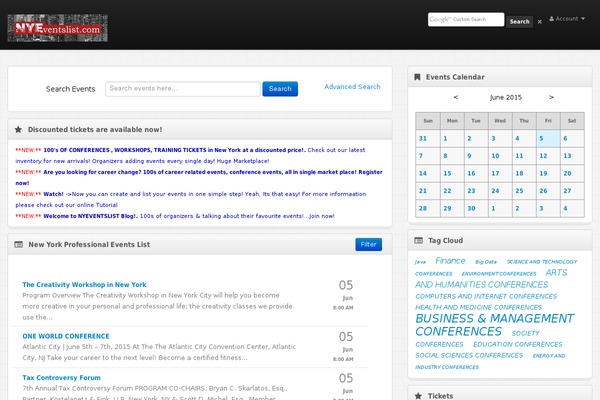Click the Society Conferences tag

[x=478, y=339]
